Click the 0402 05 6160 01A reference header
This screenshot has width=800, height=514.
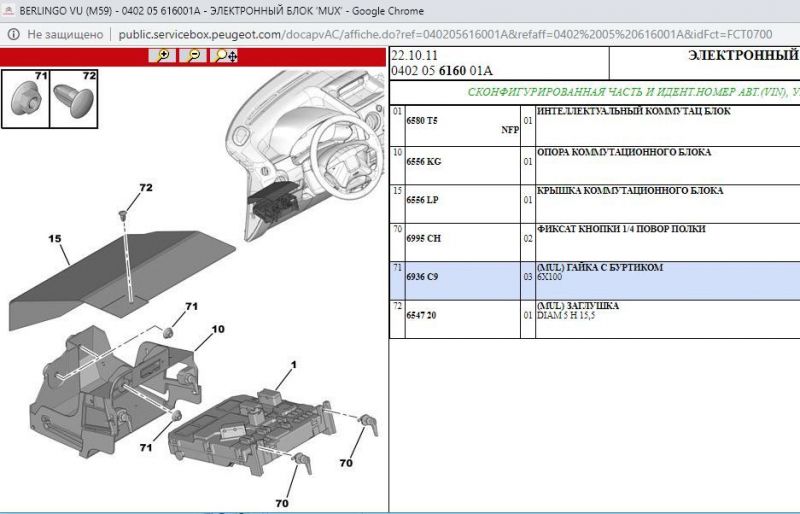(x=441, y=71)
